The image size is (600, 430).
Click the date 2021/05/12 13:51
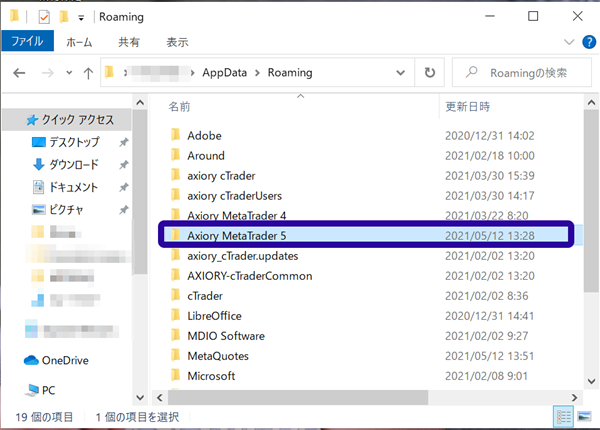click(x=489, y=356)
